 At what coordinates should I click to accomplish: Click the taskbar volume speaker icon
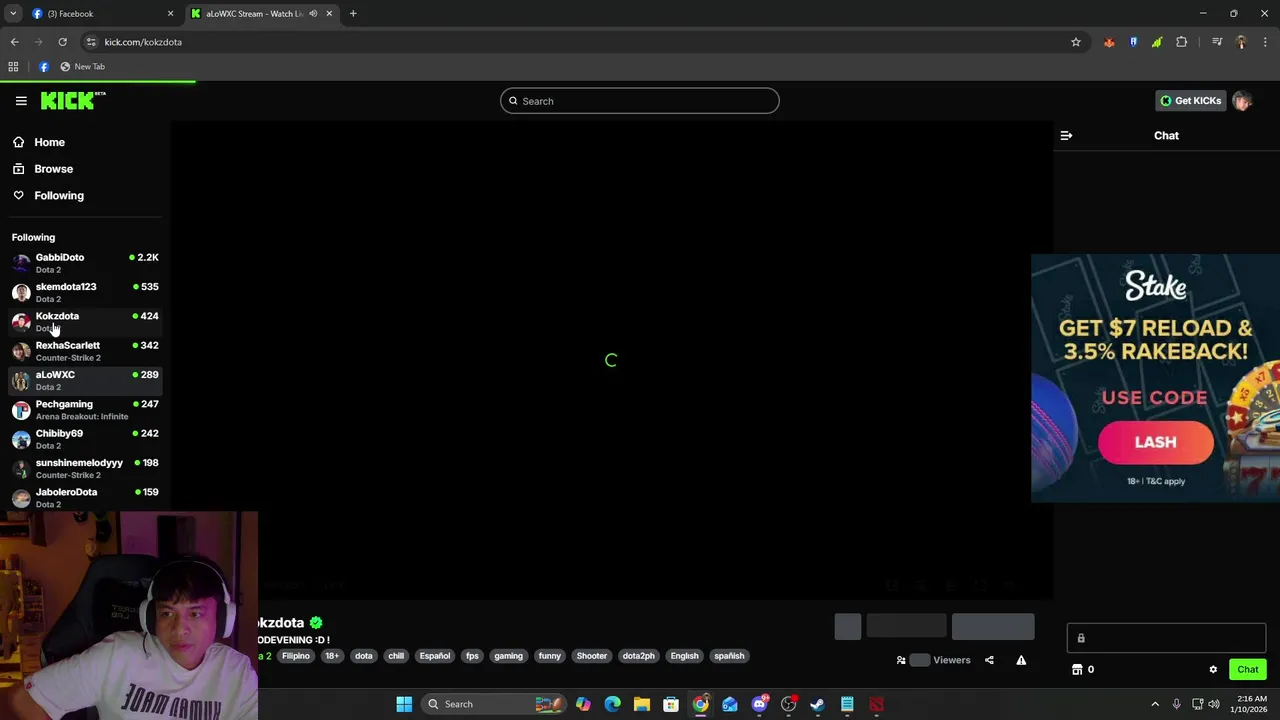[1214, 704]
